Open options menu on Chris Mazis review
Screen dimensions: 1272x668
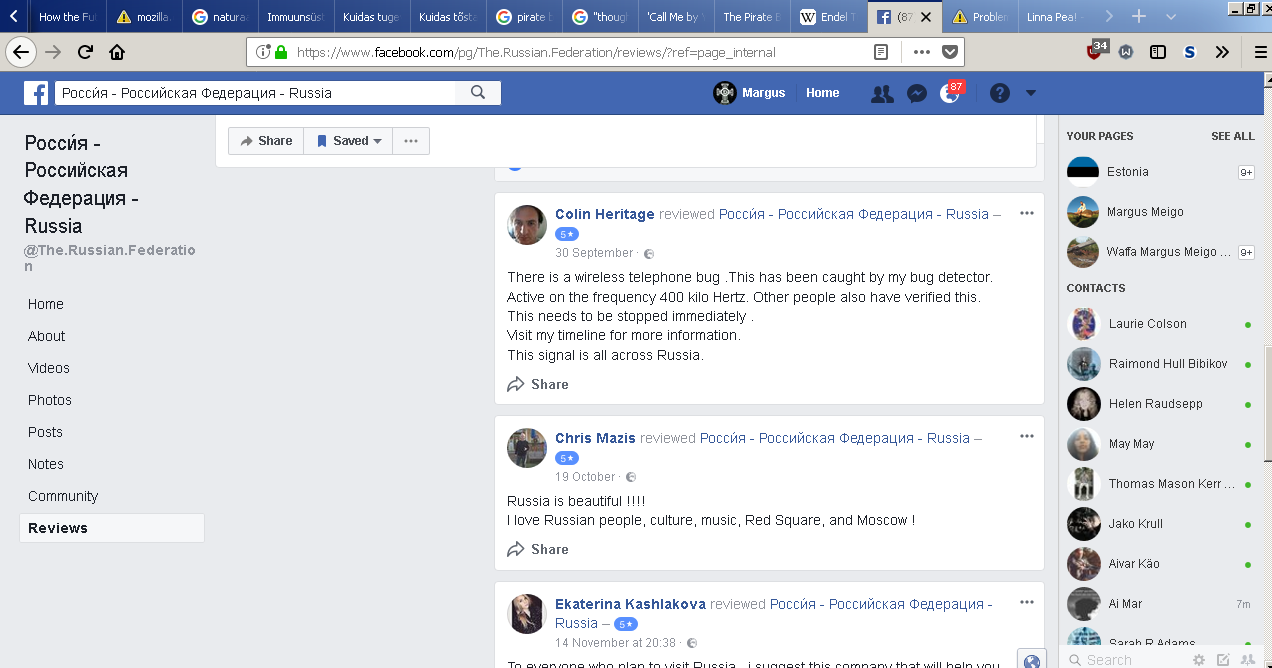1026,437
